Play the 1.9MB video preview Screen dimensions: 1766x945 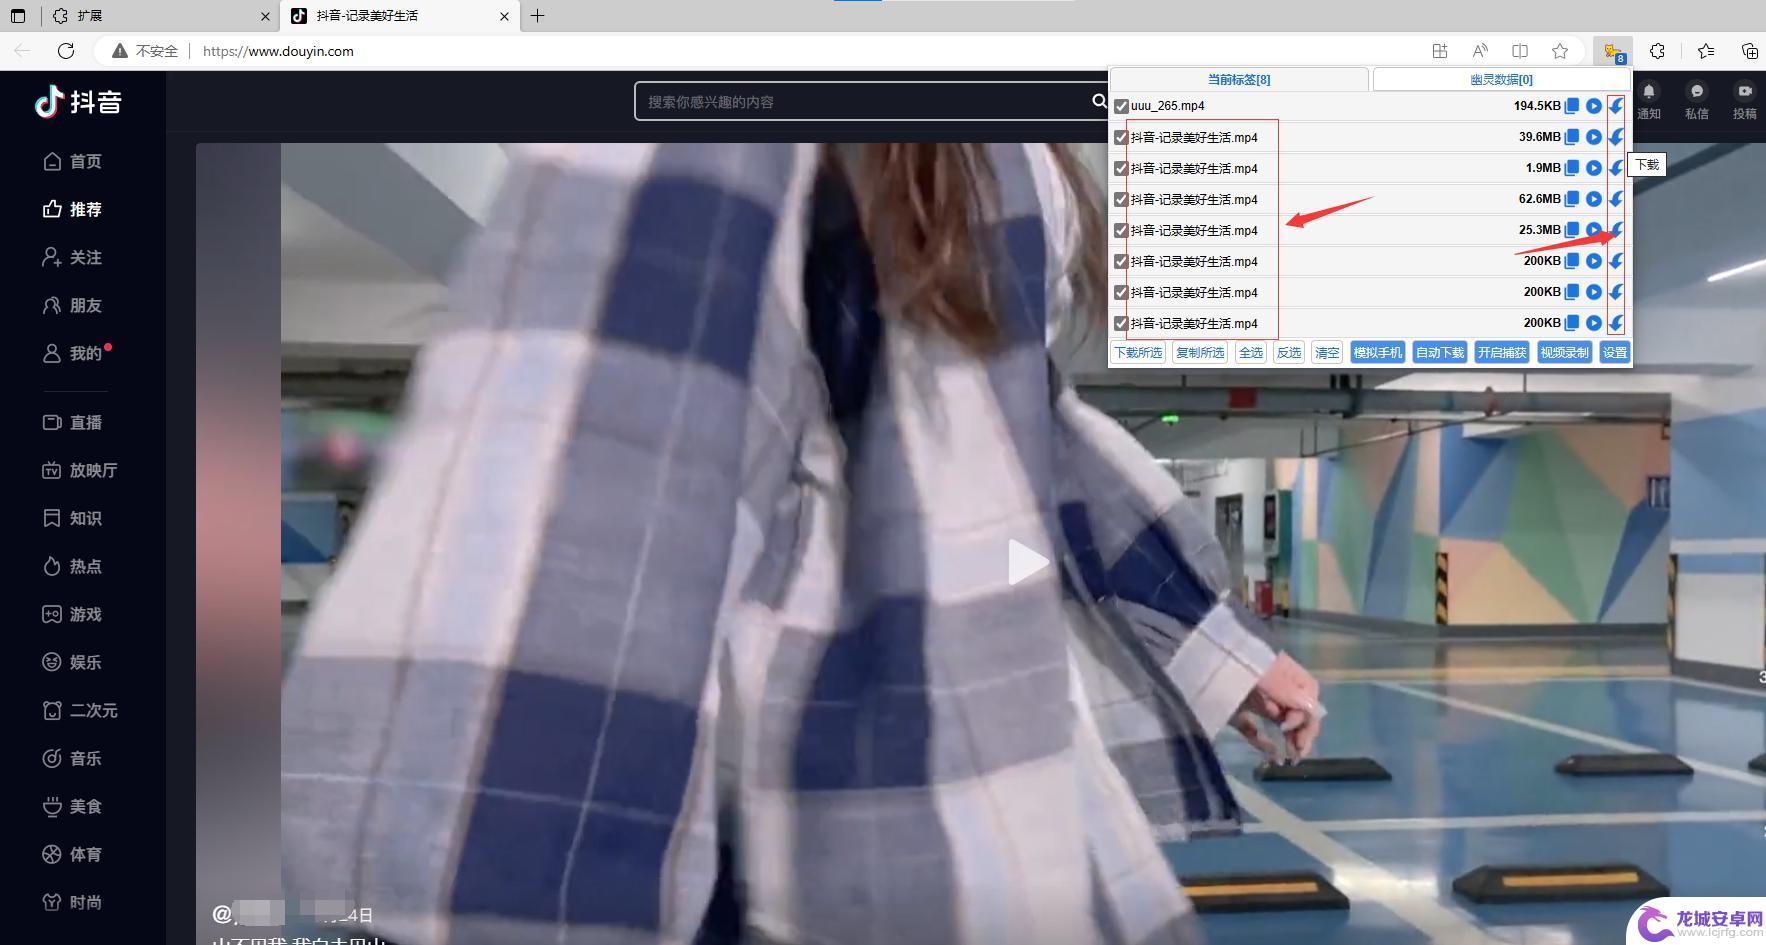pyautogui.click(x=1594, y=168)
